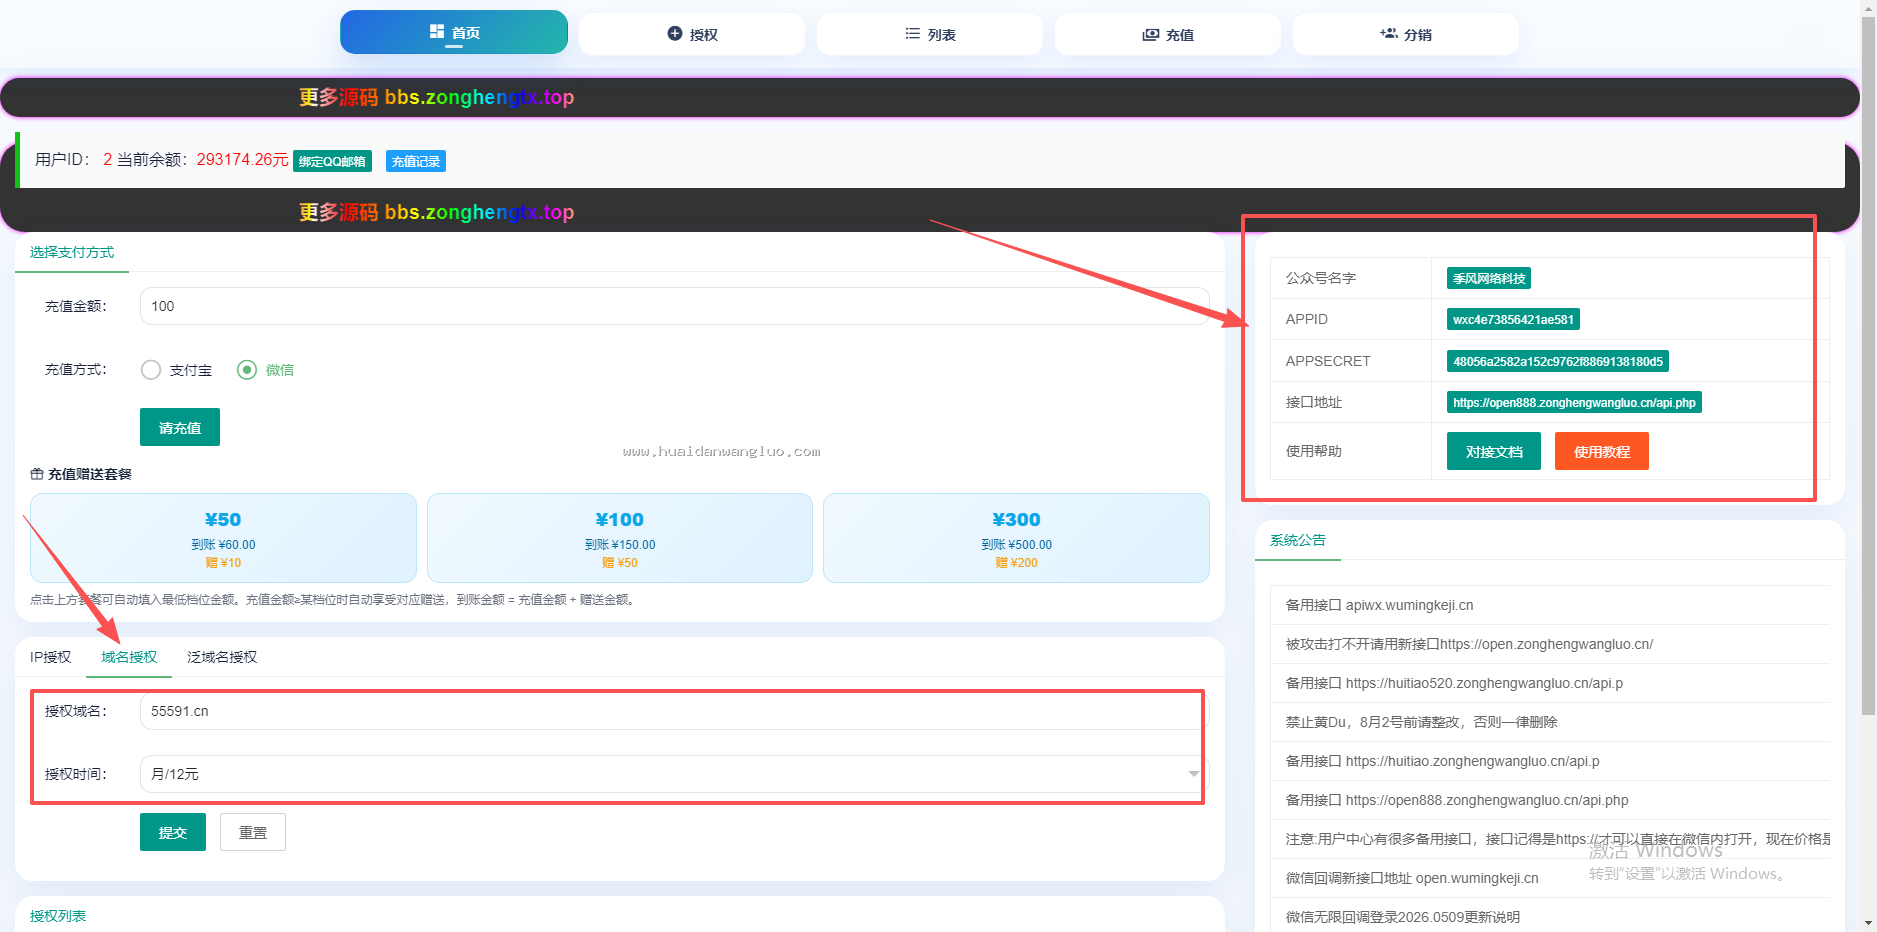Click the announcement 备用接口 apiwx.wumingkeji.cn
Image resolution: width=1877 pixels, height=932 pixels.
(x=1379, y=605)
